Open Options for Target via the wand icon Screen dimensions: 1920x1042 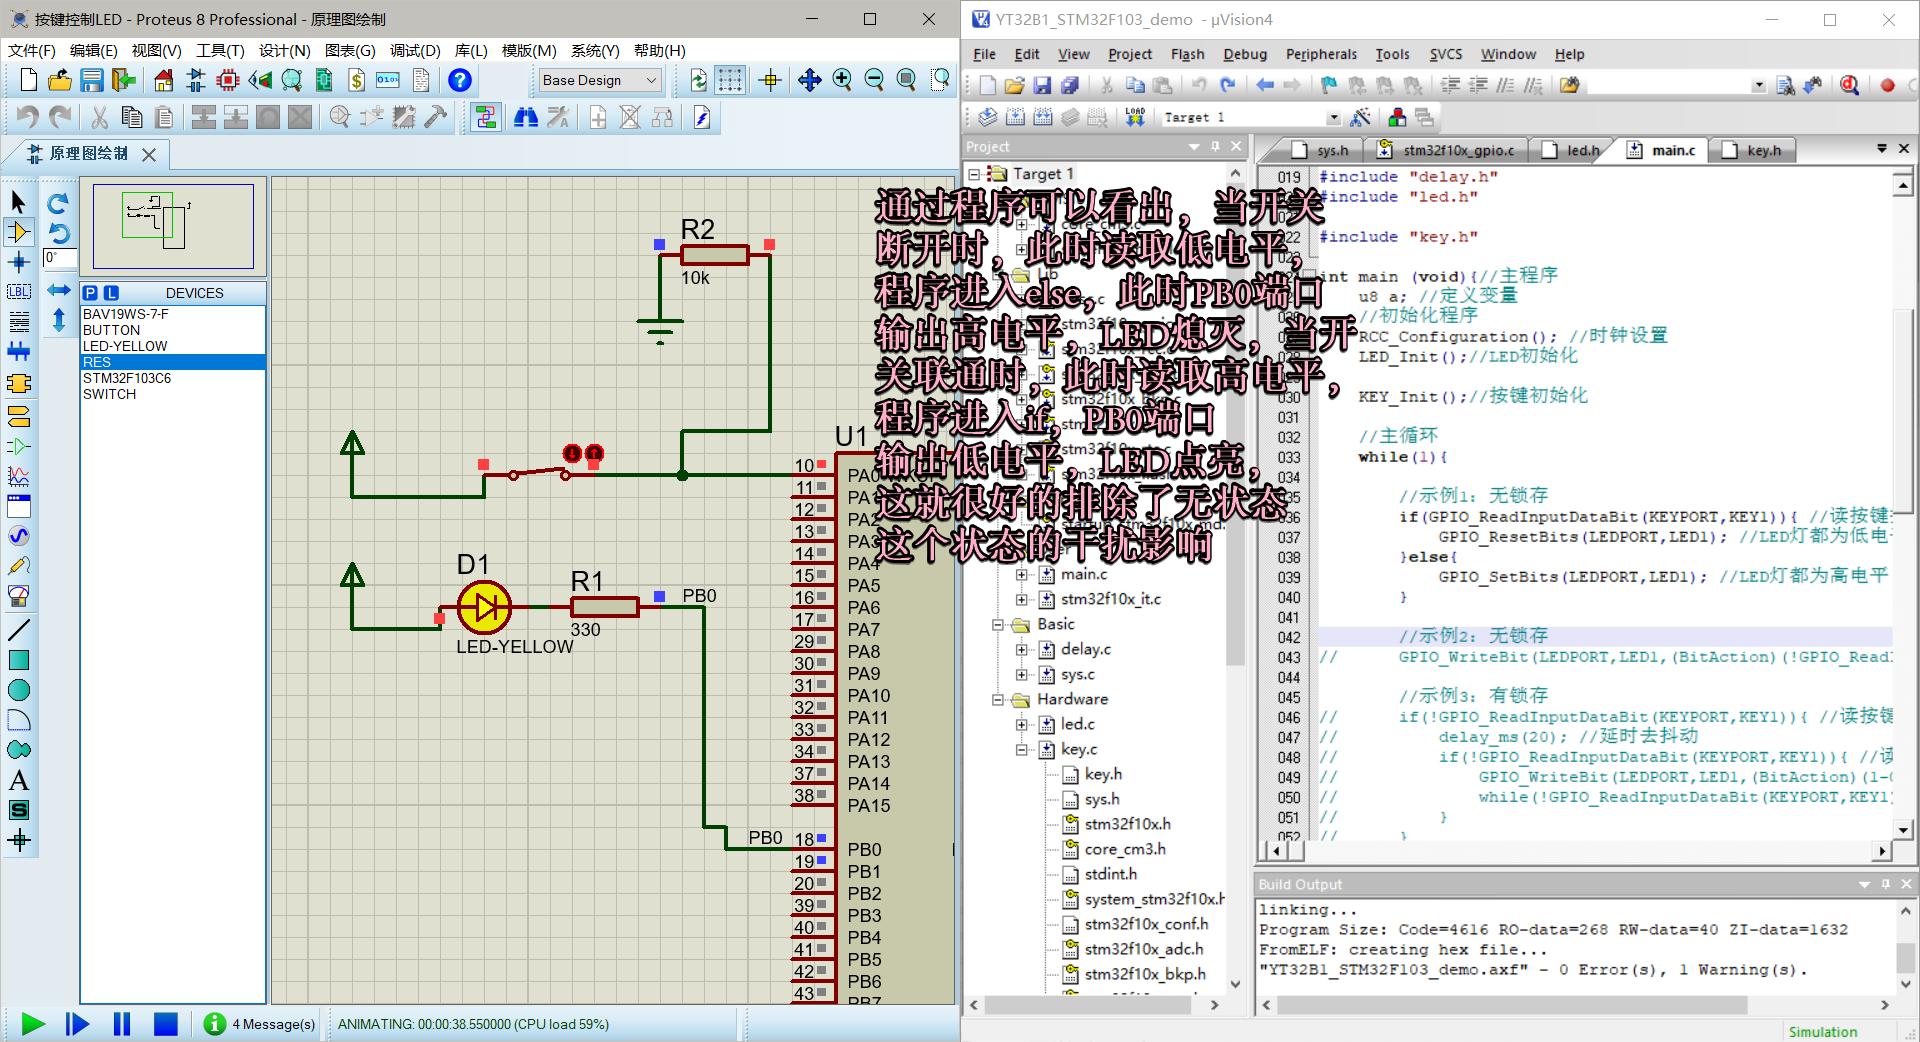tap(1362, 117)
